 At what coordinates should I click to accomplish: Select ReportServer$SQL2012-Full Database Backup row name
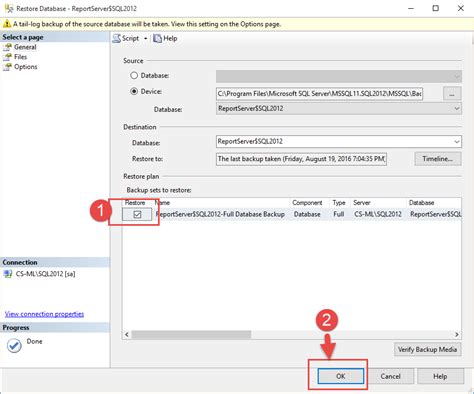[220, 214]
